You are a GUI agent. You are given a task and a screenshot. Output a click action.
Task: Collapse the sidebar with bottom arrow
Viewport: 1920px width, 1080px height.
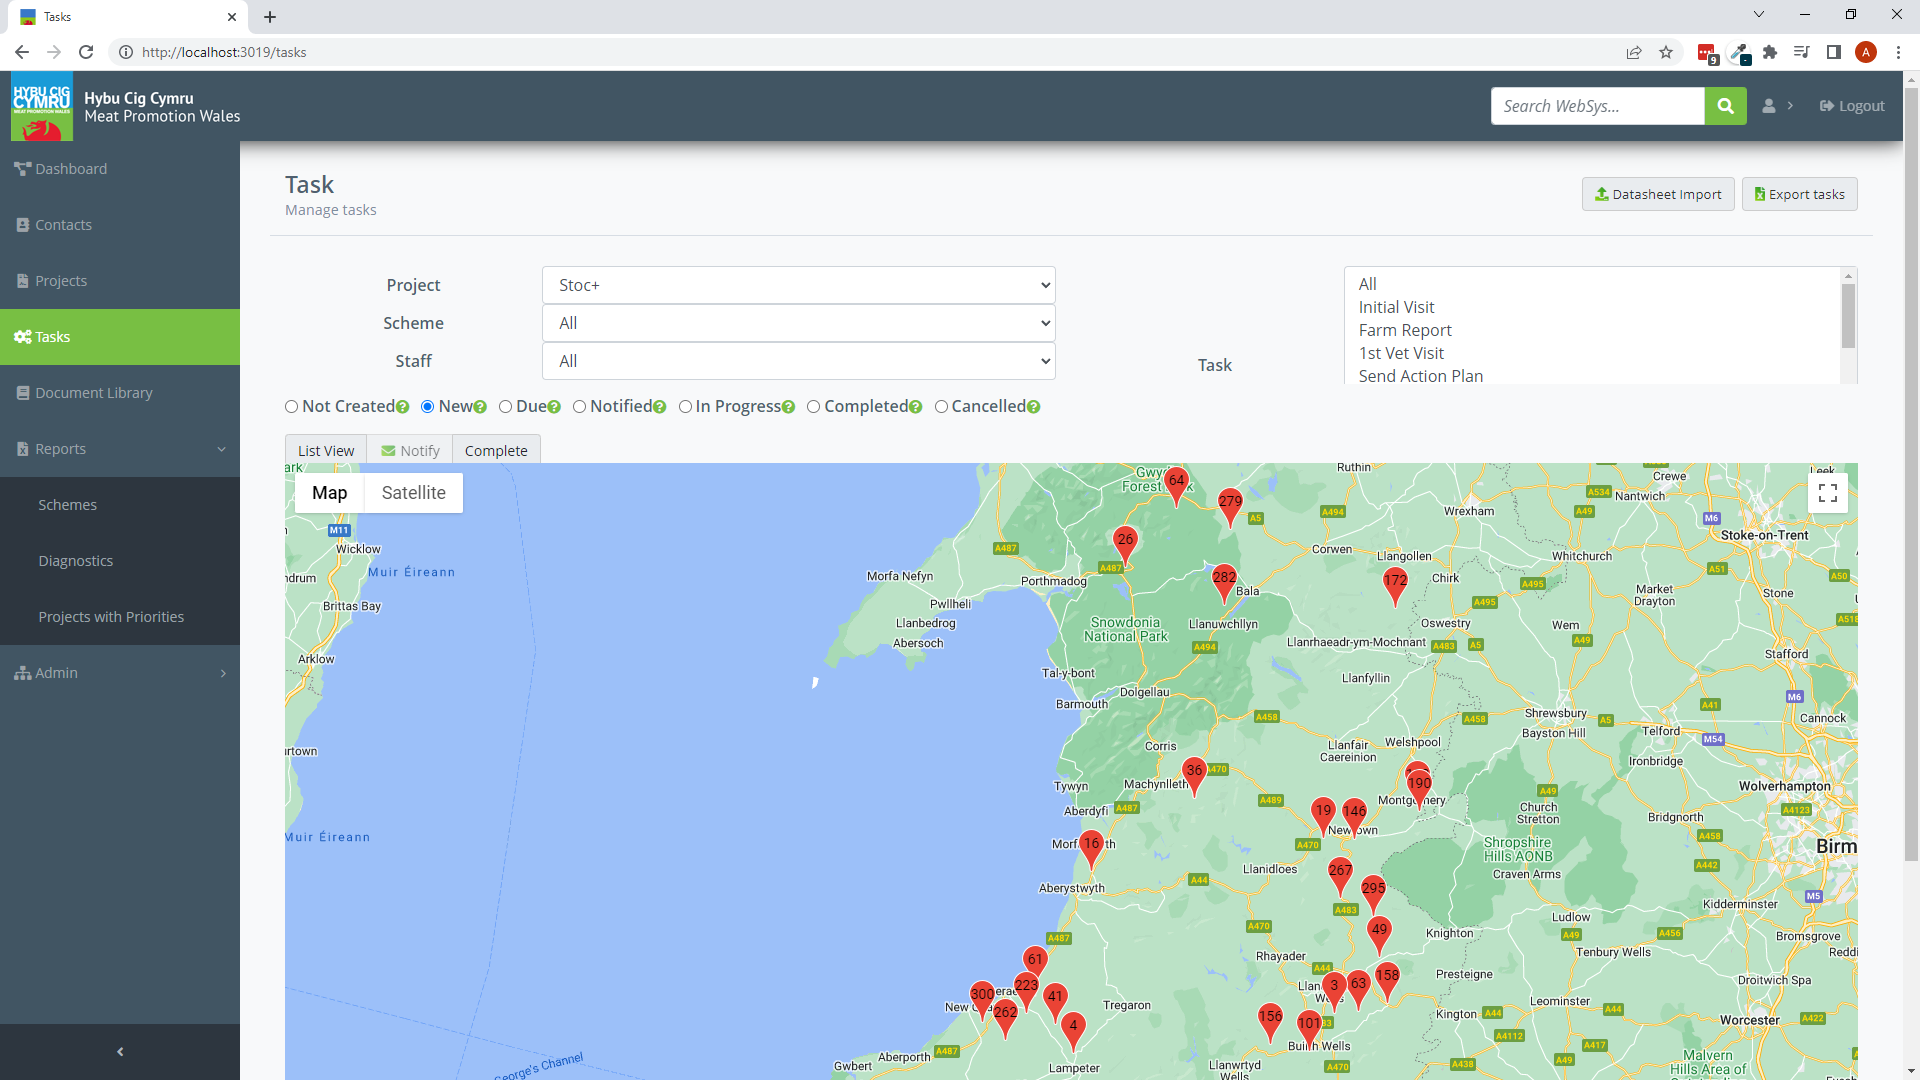click(120, 1051)
